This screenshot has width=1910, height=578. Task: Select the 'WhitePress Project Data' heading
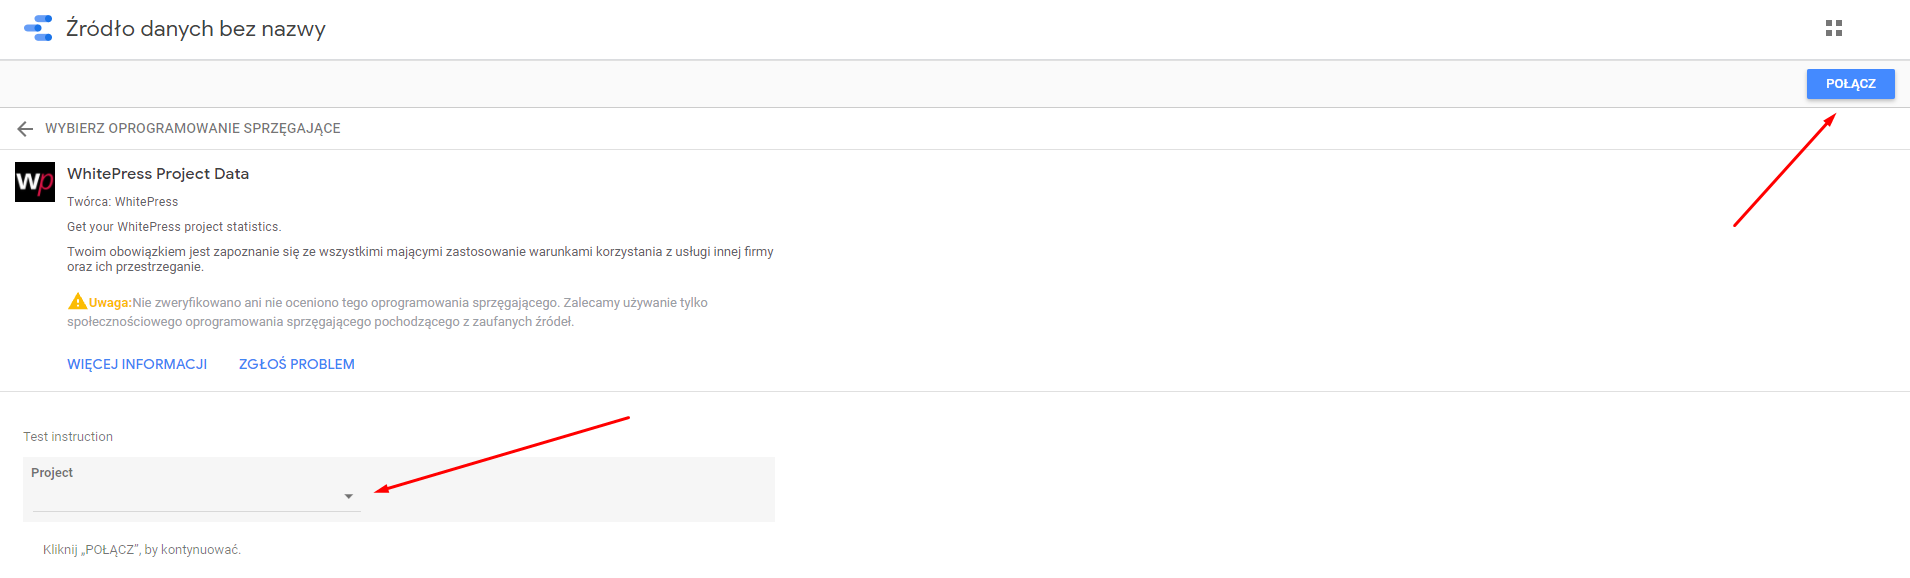158,174
